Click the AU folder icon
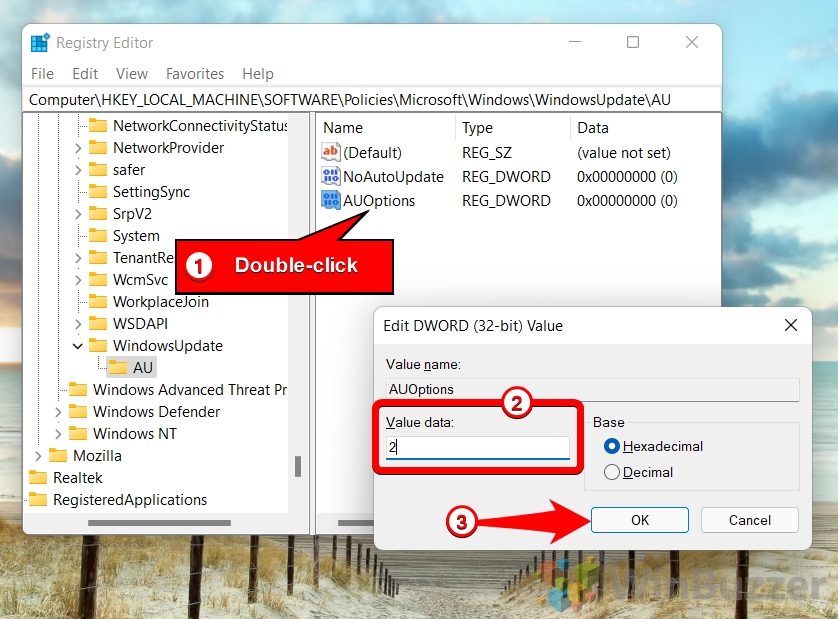The image size is (838, 619). click(118, 368)
